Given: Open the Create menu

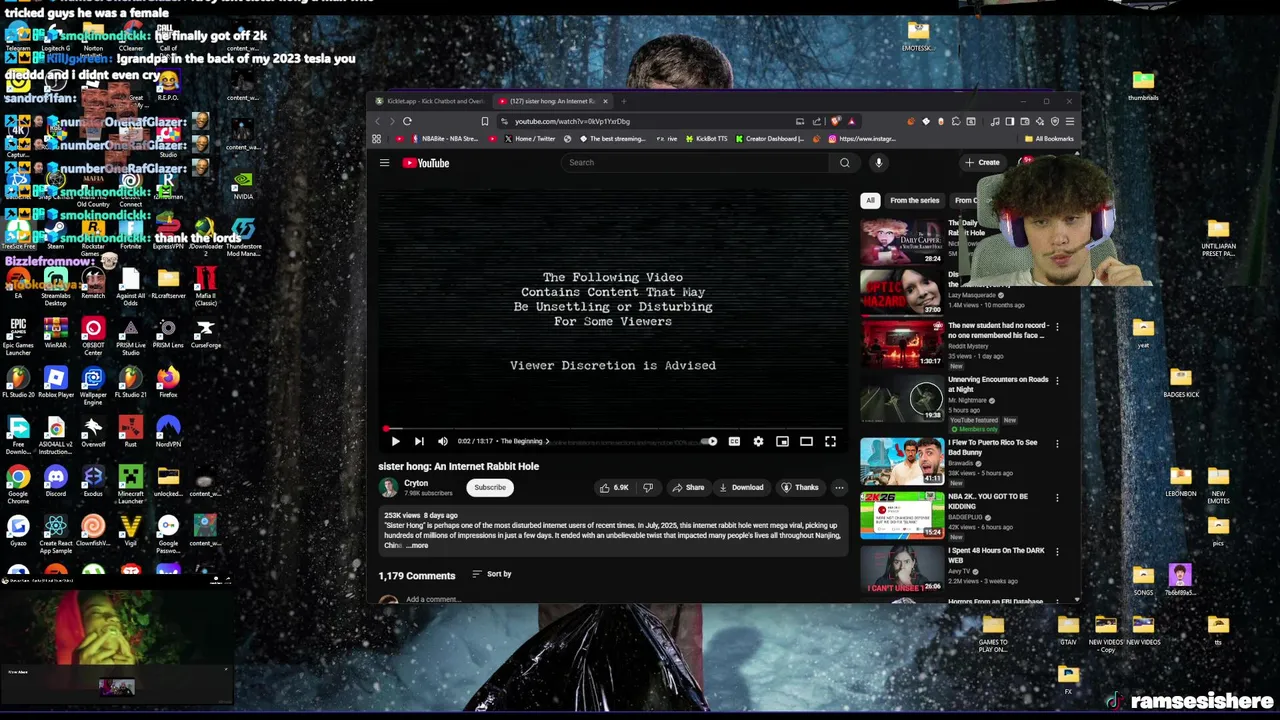Looking at the screenshot, I should (982, 162).
